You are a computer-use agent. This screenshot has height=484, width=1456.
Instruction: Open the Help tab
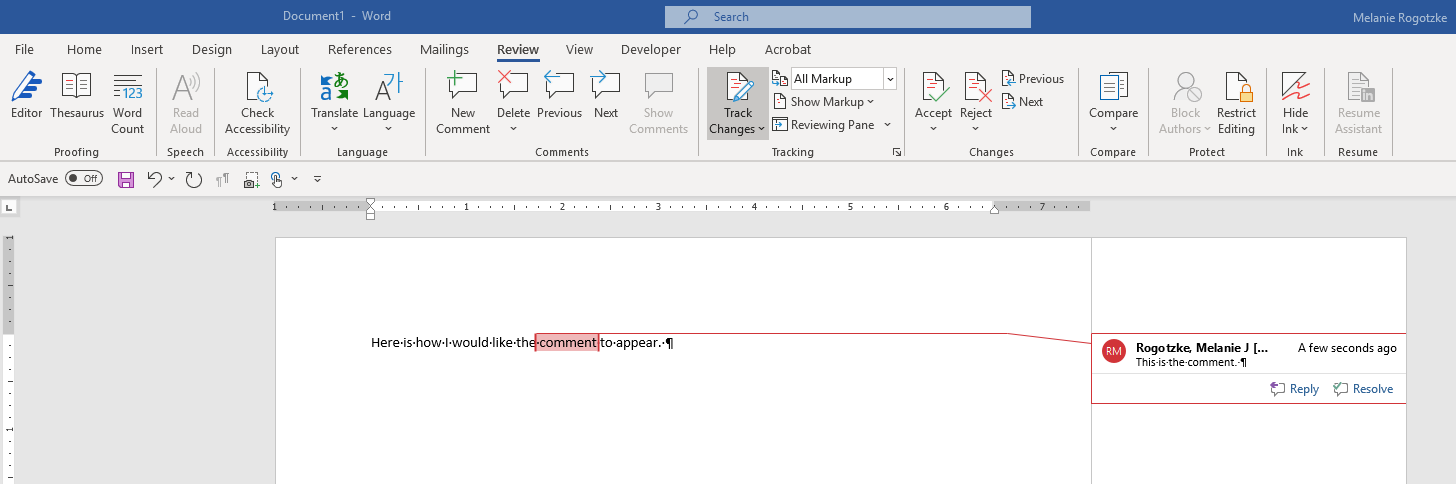click(722, 49)
